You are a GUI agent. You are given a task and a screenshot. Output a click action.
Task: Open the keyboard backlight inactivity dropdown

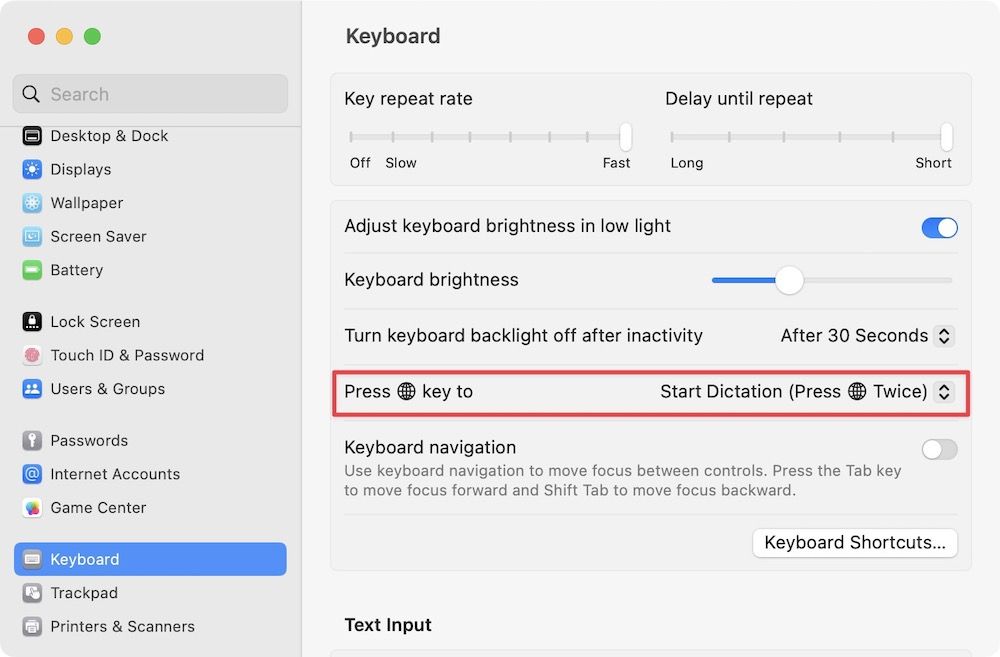tap(942, 336)
